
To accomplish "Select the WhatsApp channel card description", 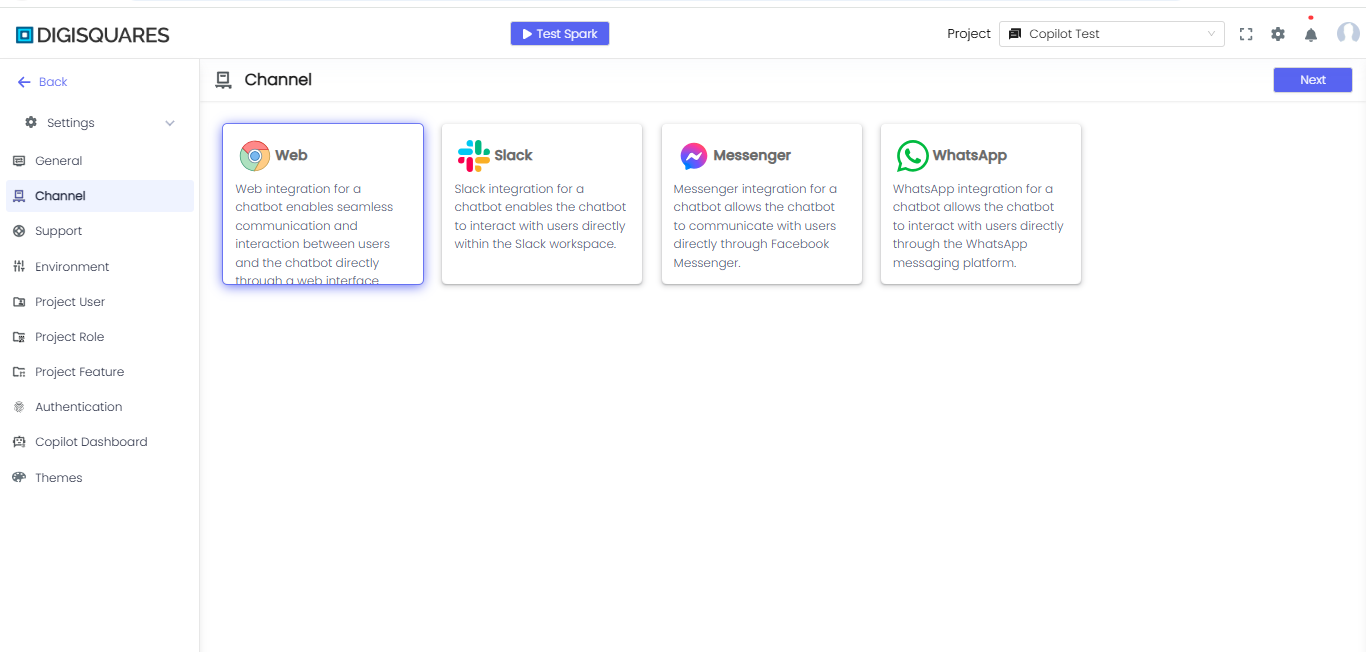I will tap(978, 226).
